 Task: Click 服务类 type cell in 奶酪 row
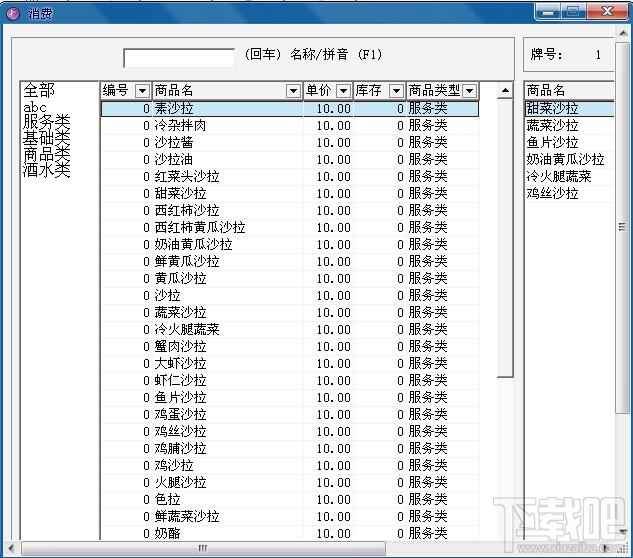point(428,533)
